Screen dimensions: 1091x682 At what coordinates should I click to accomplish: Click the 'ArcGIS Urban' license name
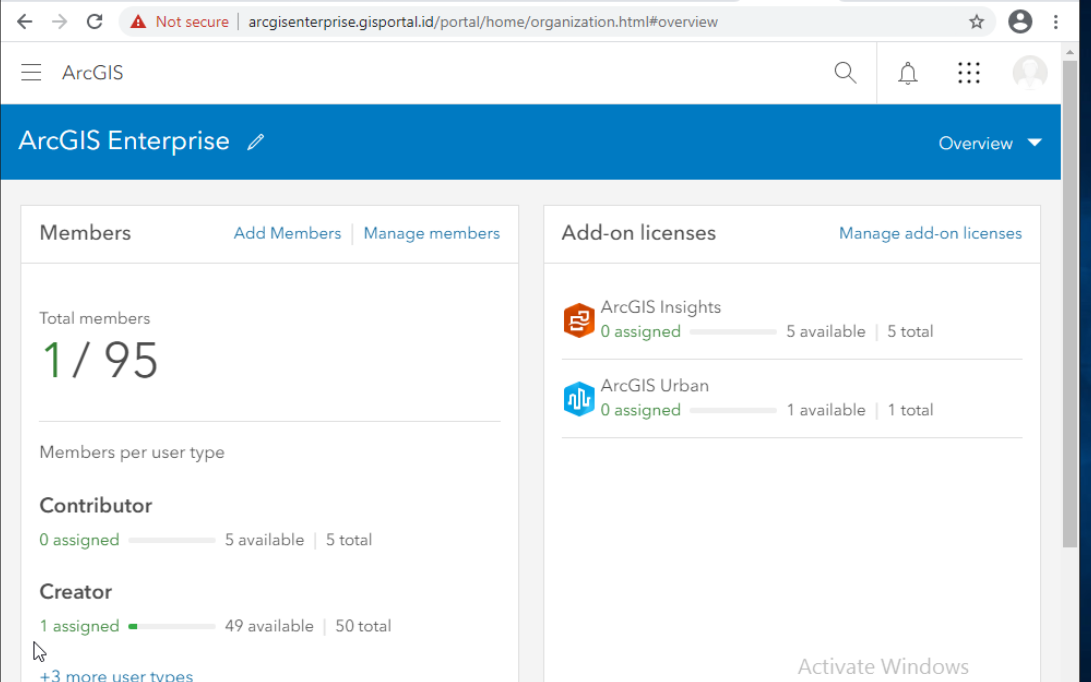click(655, 386)
